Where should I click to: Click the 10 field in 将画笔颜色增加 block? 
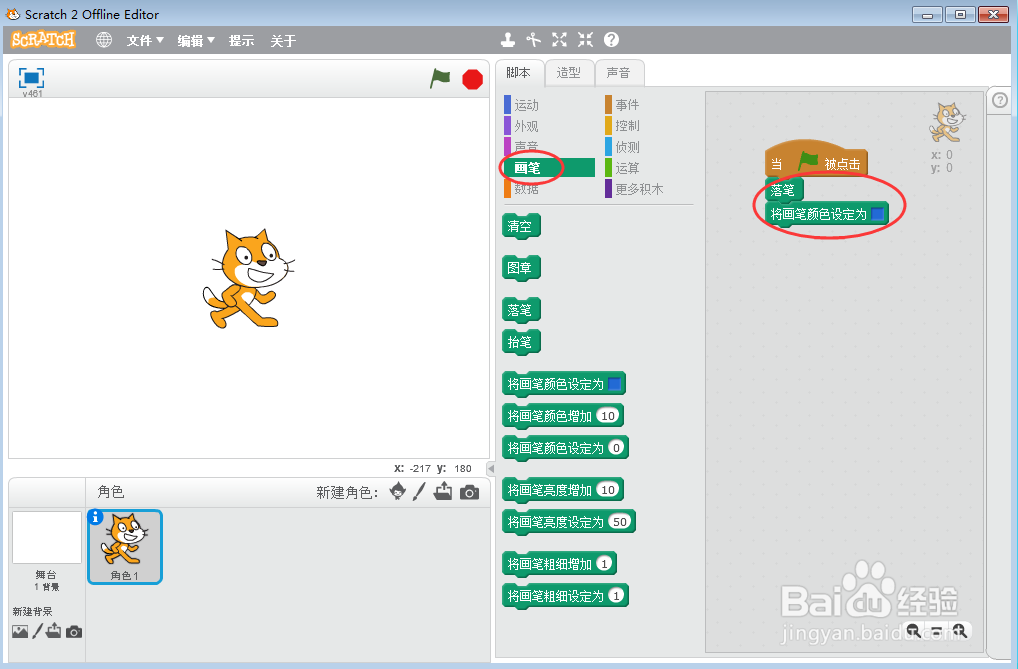point(608,416)
